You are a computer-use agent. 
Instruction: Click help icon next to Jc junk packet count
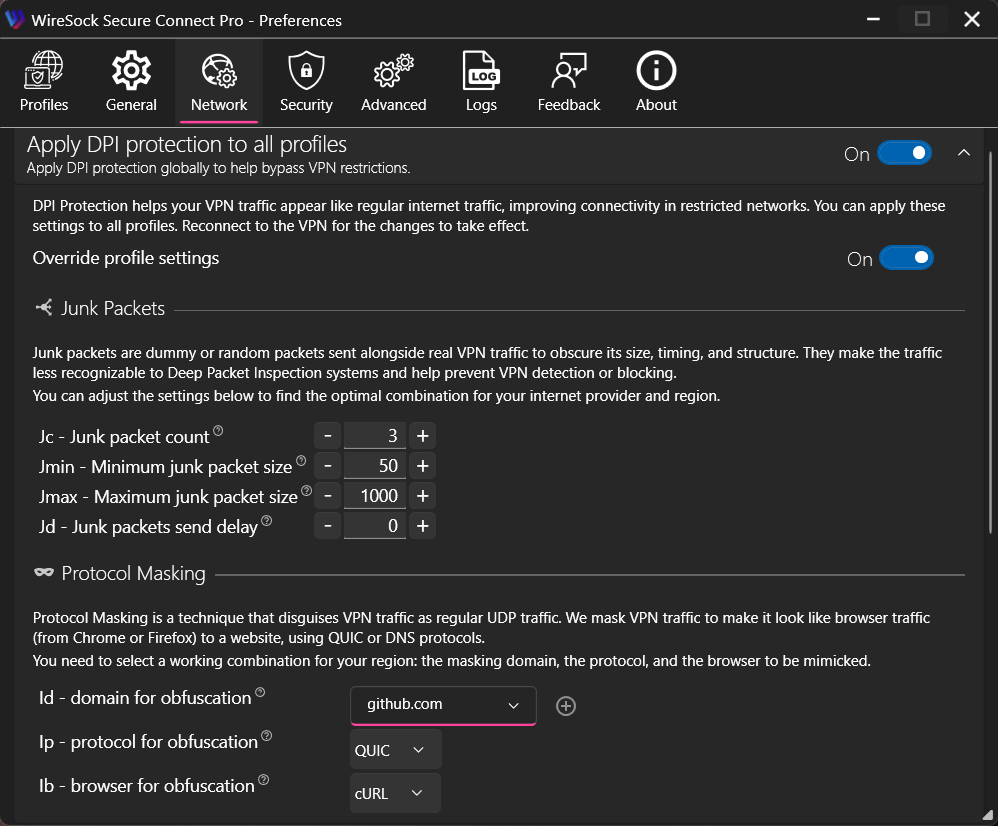[x=218, y=432]
